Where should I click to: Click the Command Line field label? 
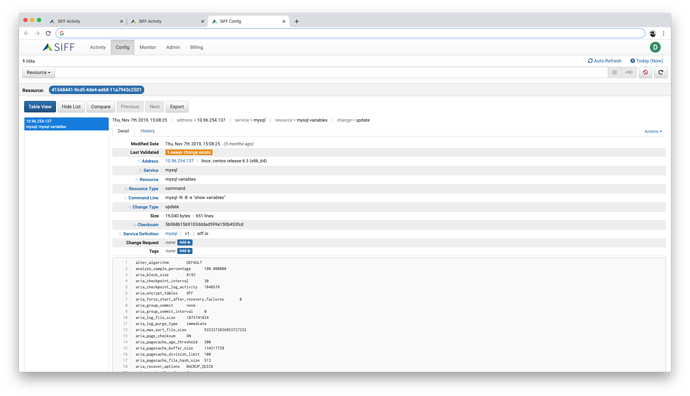click(x=143, y=198)
